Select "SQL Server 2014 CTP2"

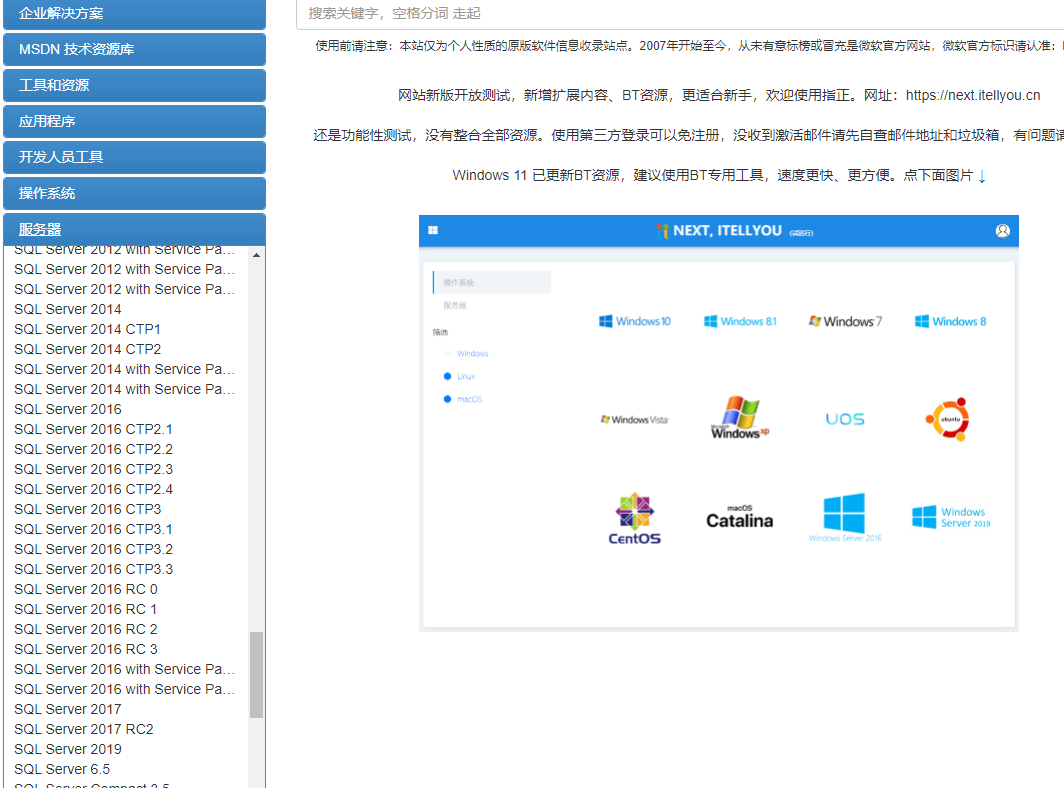tap(88, 350)
